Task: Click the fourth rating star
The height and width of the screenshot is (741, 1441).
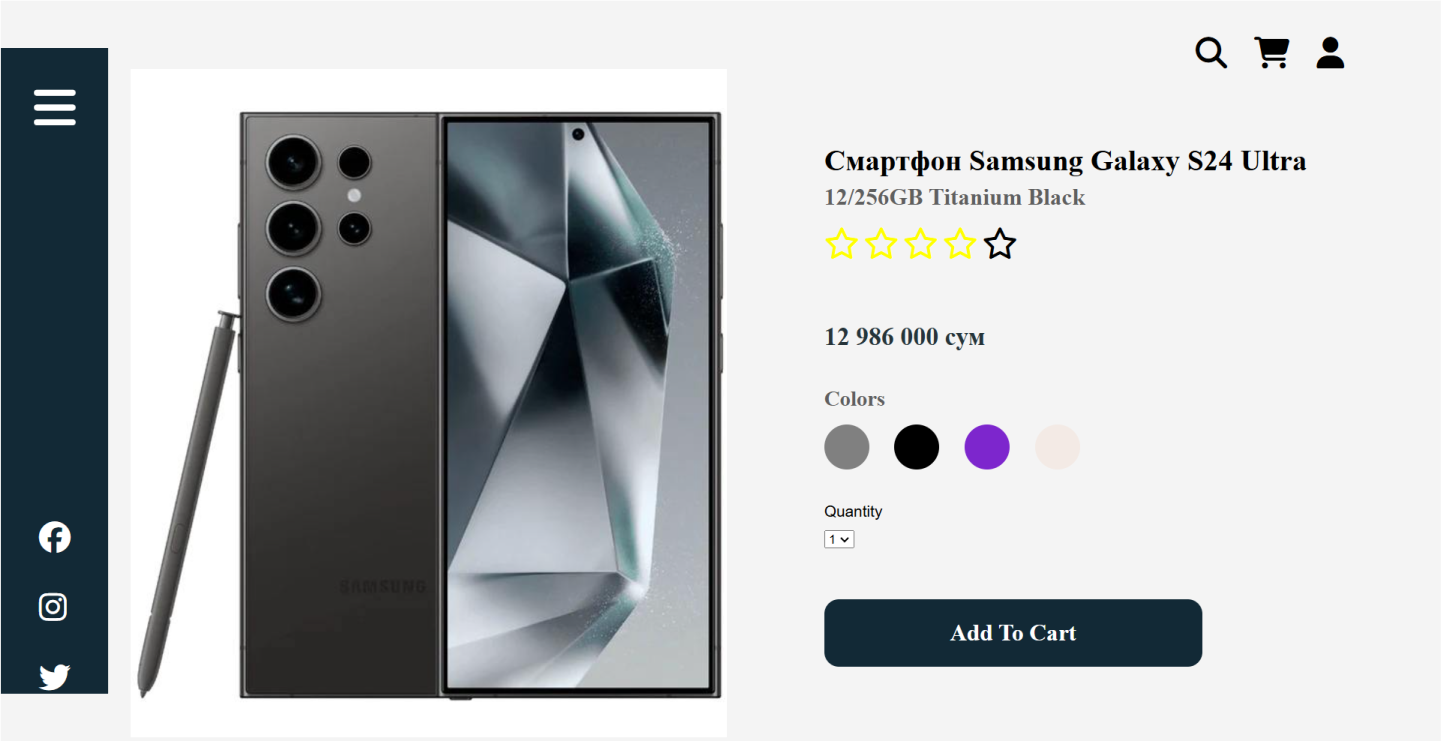Action: pos(960,244)
